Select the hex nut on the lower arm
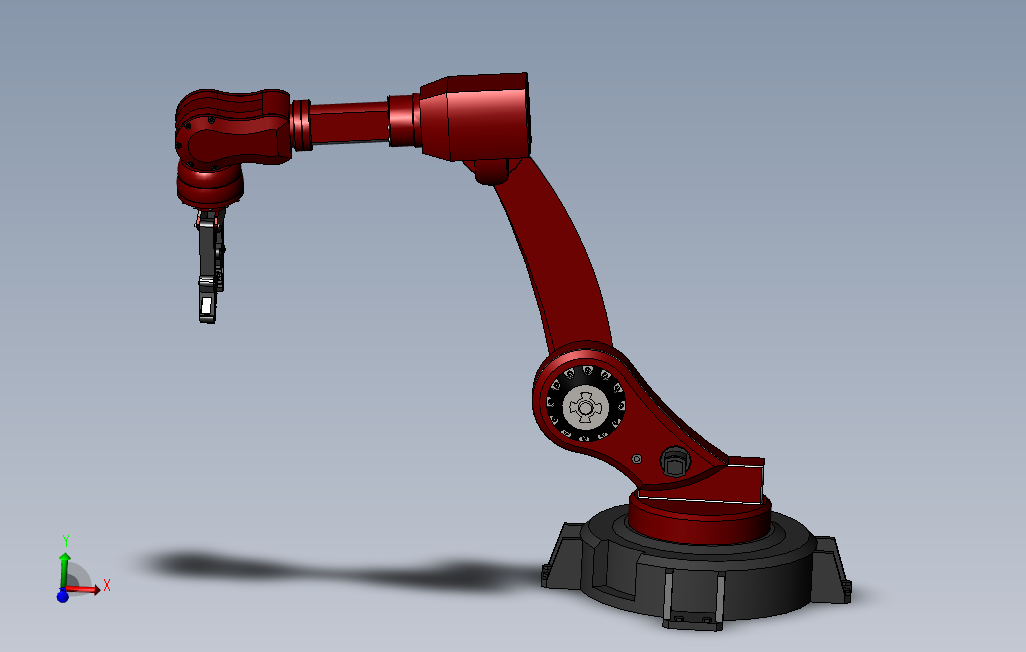Viewport: 1026px width, 652px height. (x=675, y=462)
